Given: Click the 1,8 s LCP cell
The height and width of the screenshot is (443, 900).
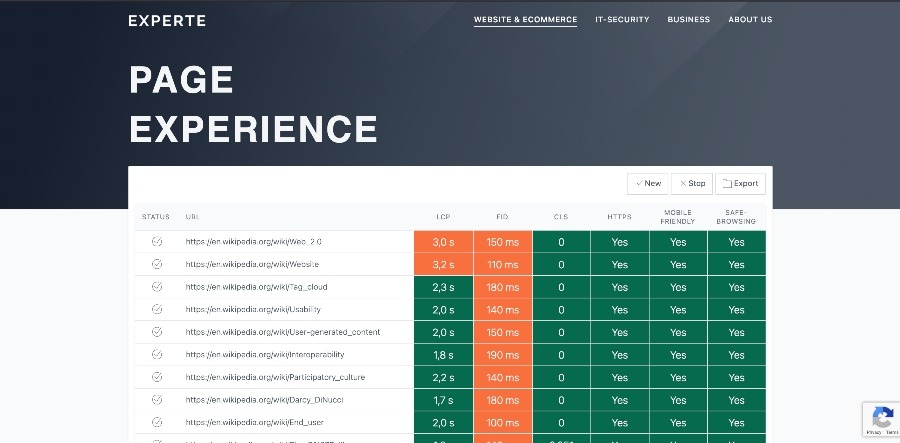Looking at the screenshot, I should coord(443,355).
